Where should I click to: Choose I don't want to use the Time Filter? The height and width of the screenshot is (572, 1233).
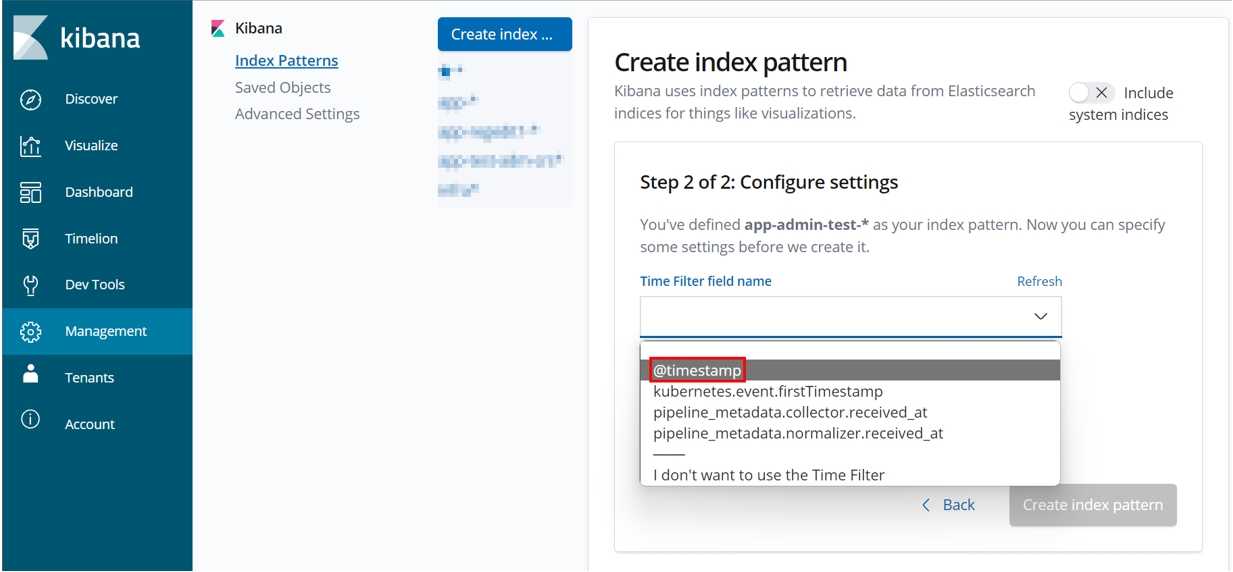coord(850,475)
